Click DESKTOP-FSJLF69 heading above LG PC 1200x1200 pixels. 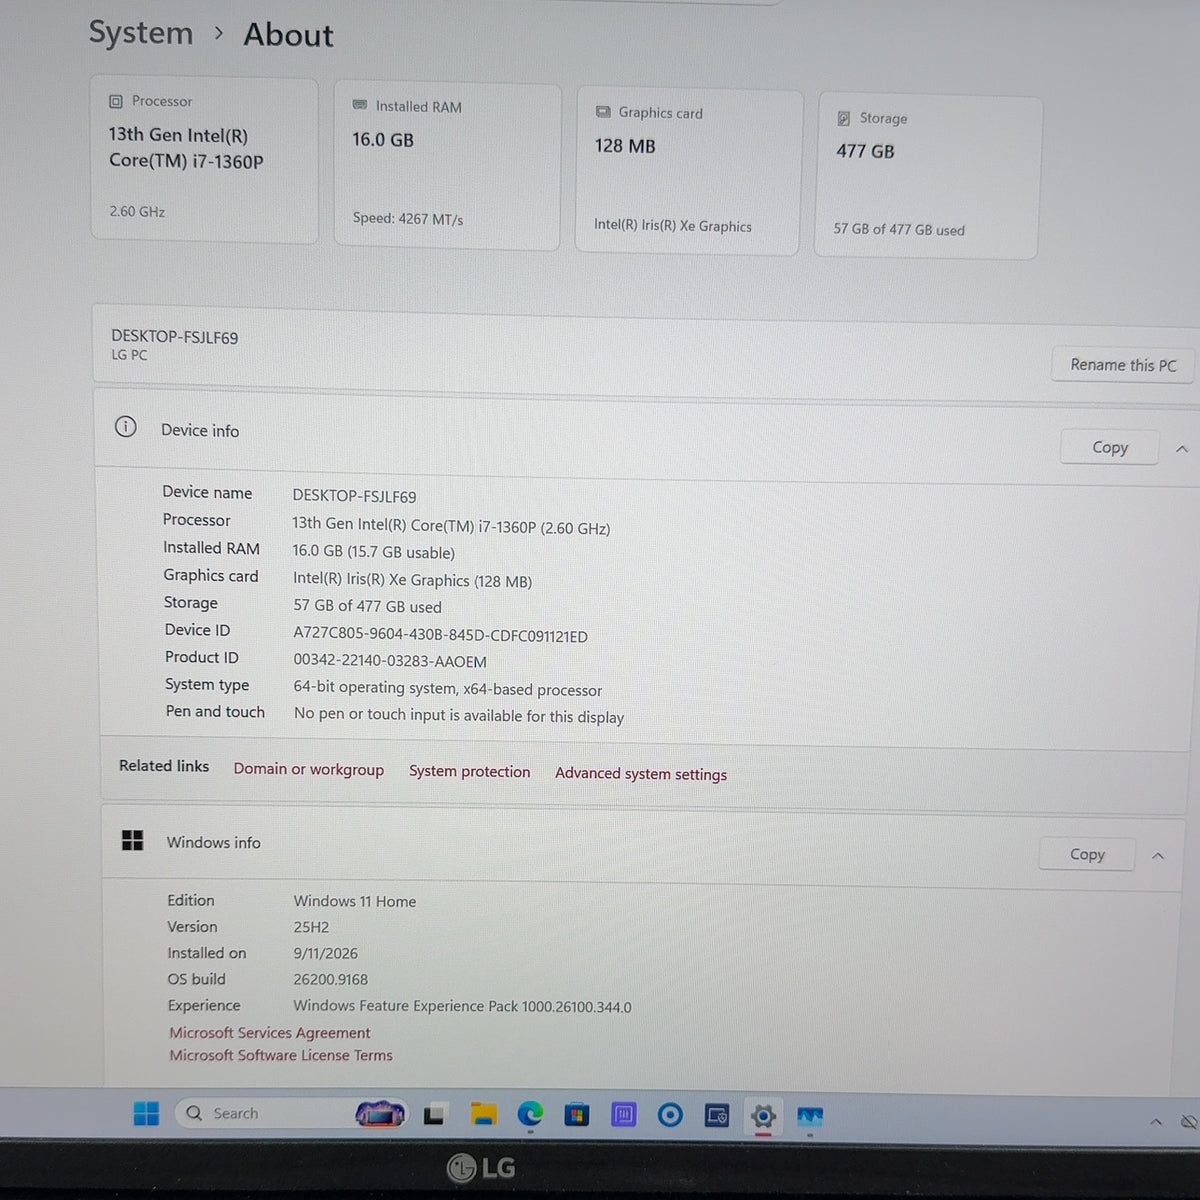tap(175, 337)
